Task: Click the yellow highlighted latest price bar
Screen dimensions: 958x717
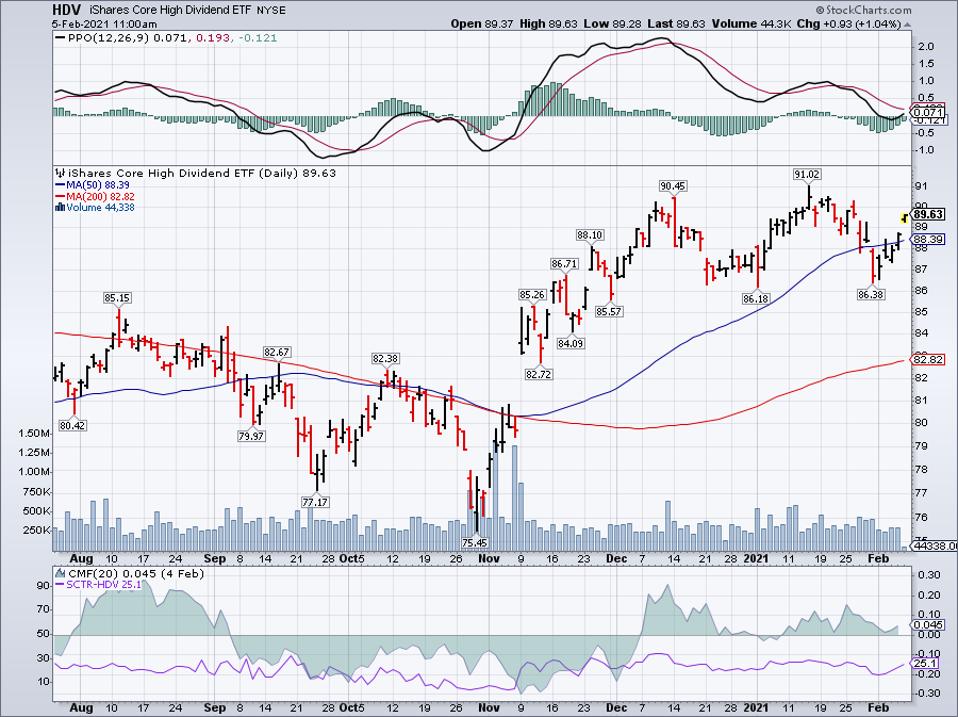Action: tap(904, 217)
